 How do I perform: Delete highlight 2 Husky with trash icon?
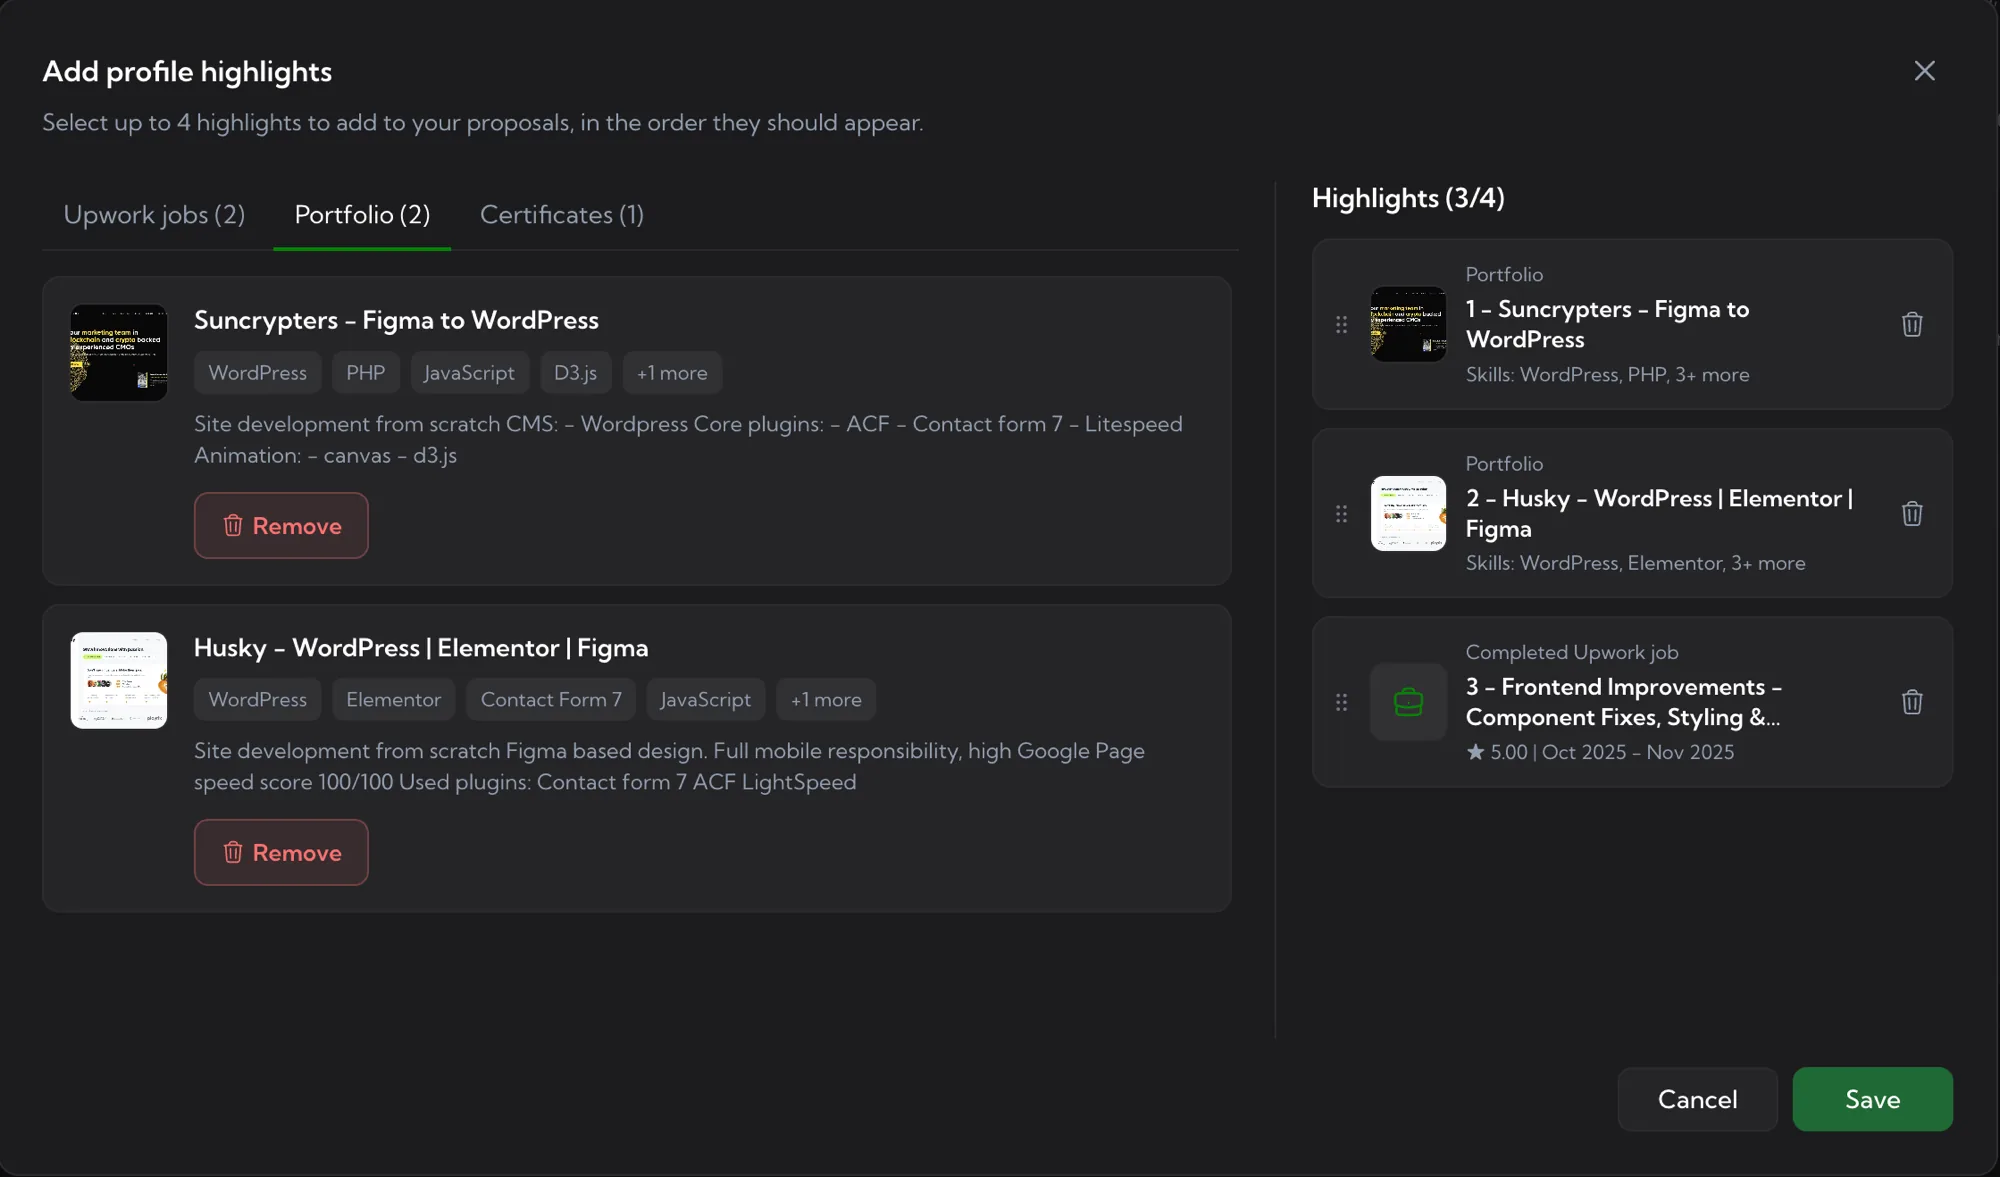1912,513
